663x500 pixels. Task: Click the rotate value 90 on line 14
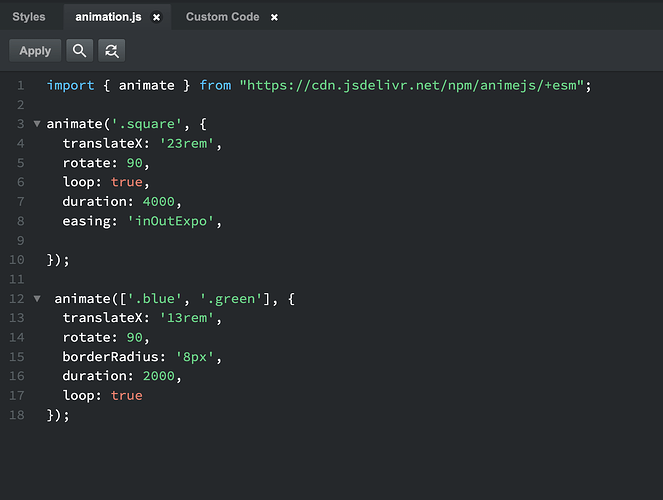[134, 337]
